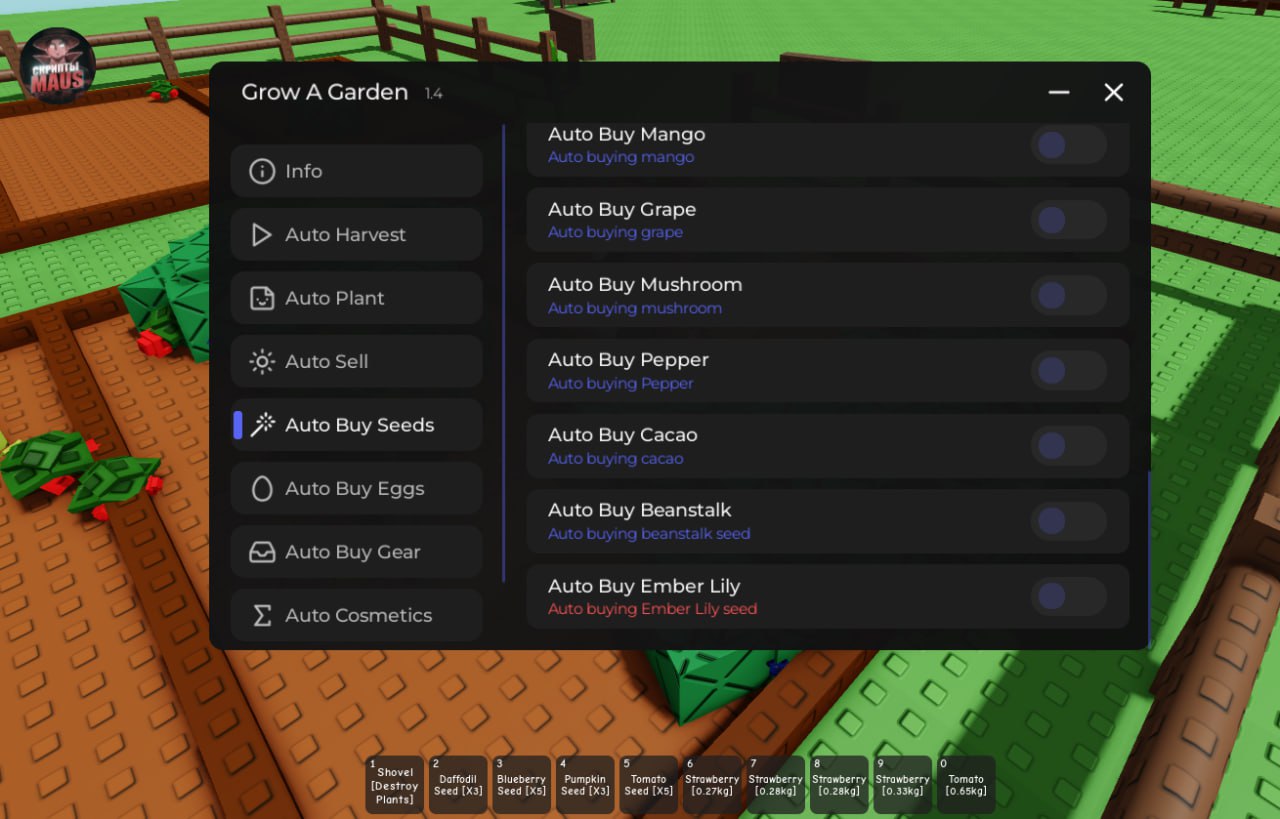Screen dimensions: 1280x819
Task: Click the Auto Buy Seeds magic wand icon
Action: point(262,425)
